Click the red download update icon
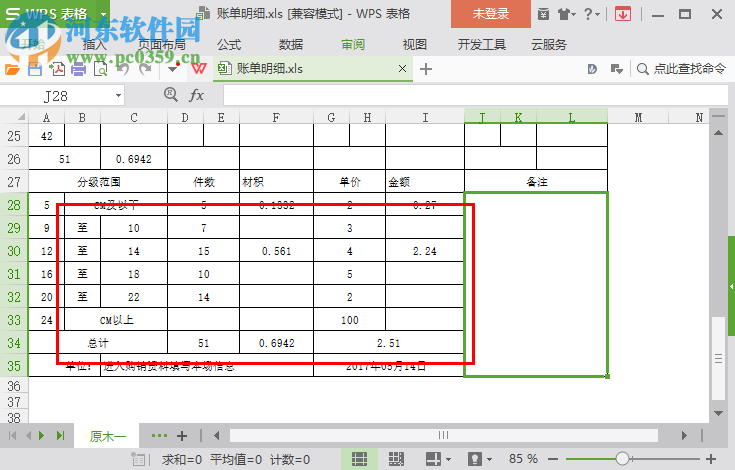The height and width of the screenshot is (470, 735). coord(623,15)
